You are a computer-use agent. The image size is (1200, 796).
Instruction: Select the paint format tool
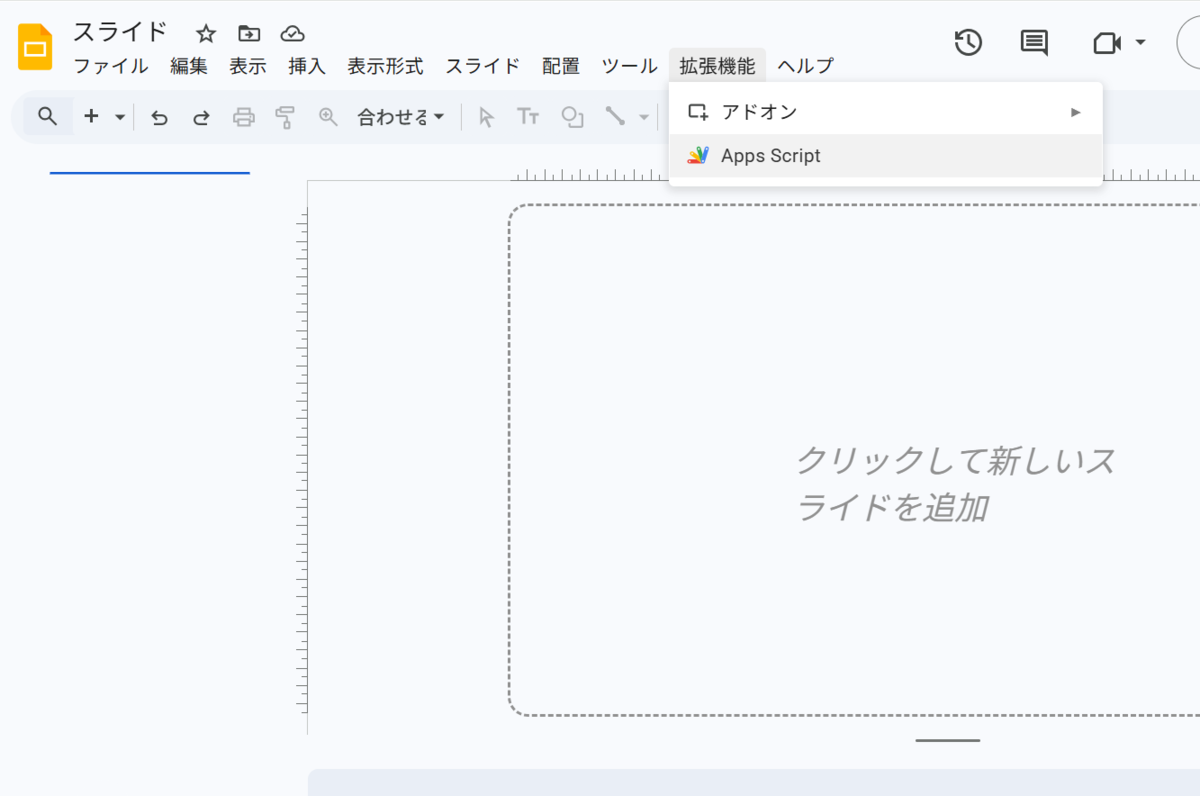click(x=285, y=117)
